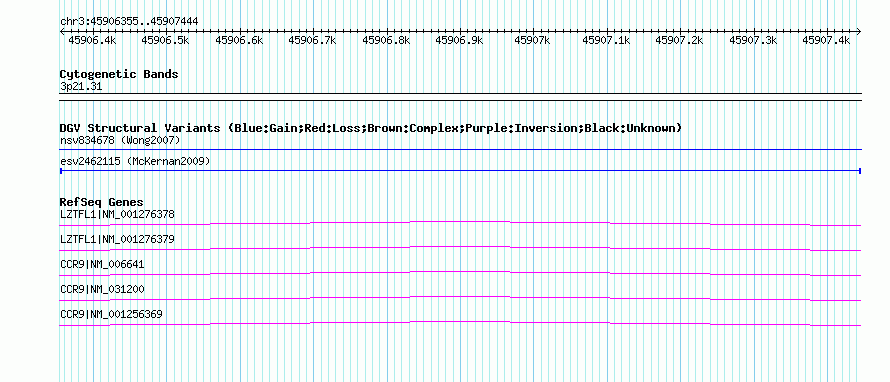Image resolution: width=890 pixels, height=382 pixels.
Task: Open variant esv2462115 (McKernan2009)
Action: coord(135,162)
